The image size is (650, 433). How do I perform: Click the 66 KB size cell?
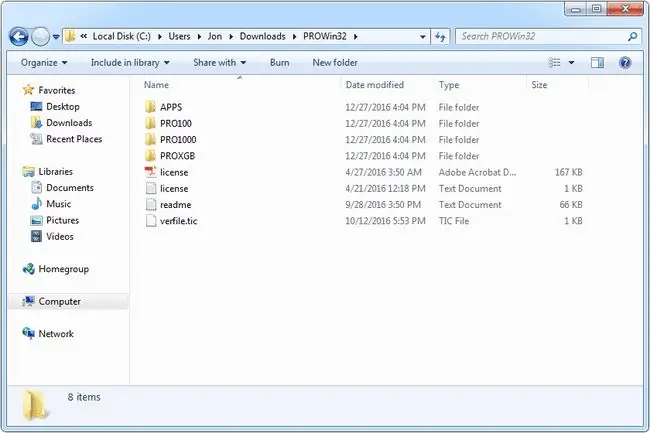(x=571, y=205)
